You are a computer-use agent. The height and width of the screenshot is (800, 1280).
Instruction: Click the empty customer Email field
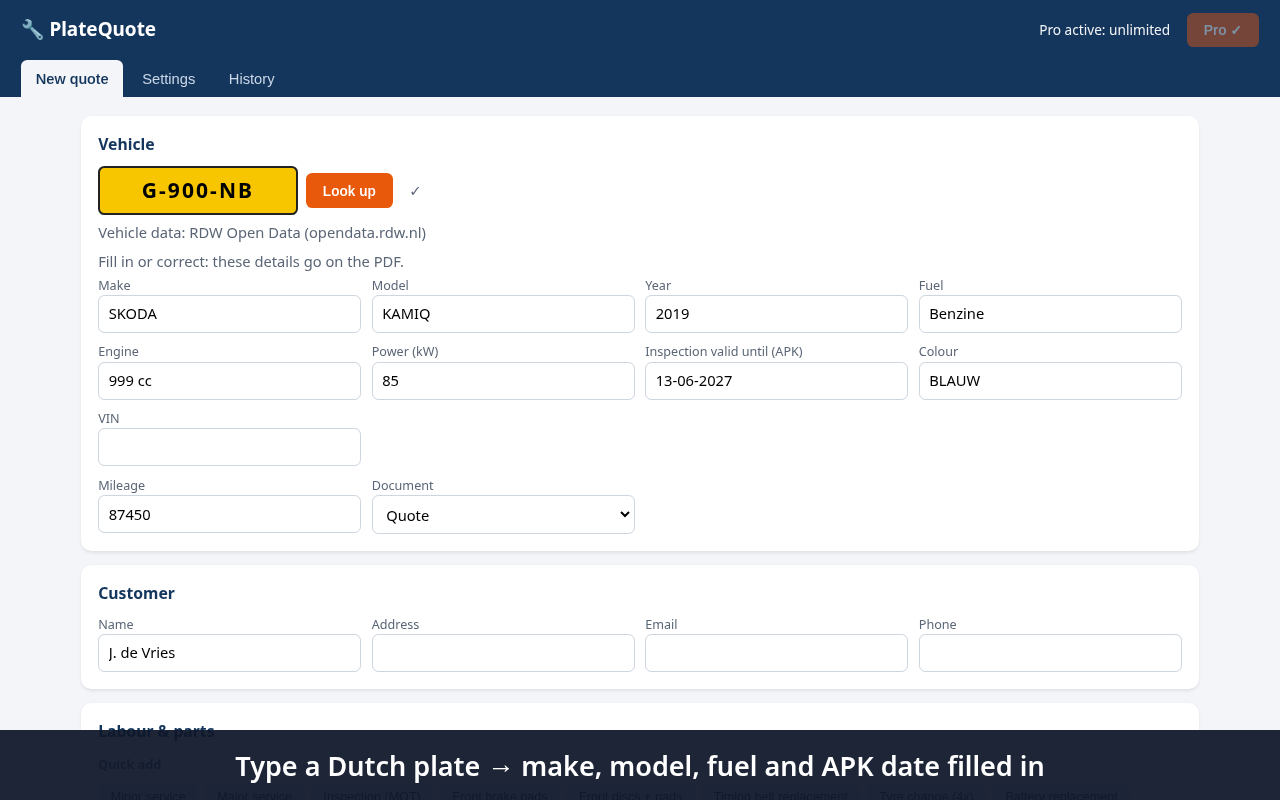(x=776, y=653)
